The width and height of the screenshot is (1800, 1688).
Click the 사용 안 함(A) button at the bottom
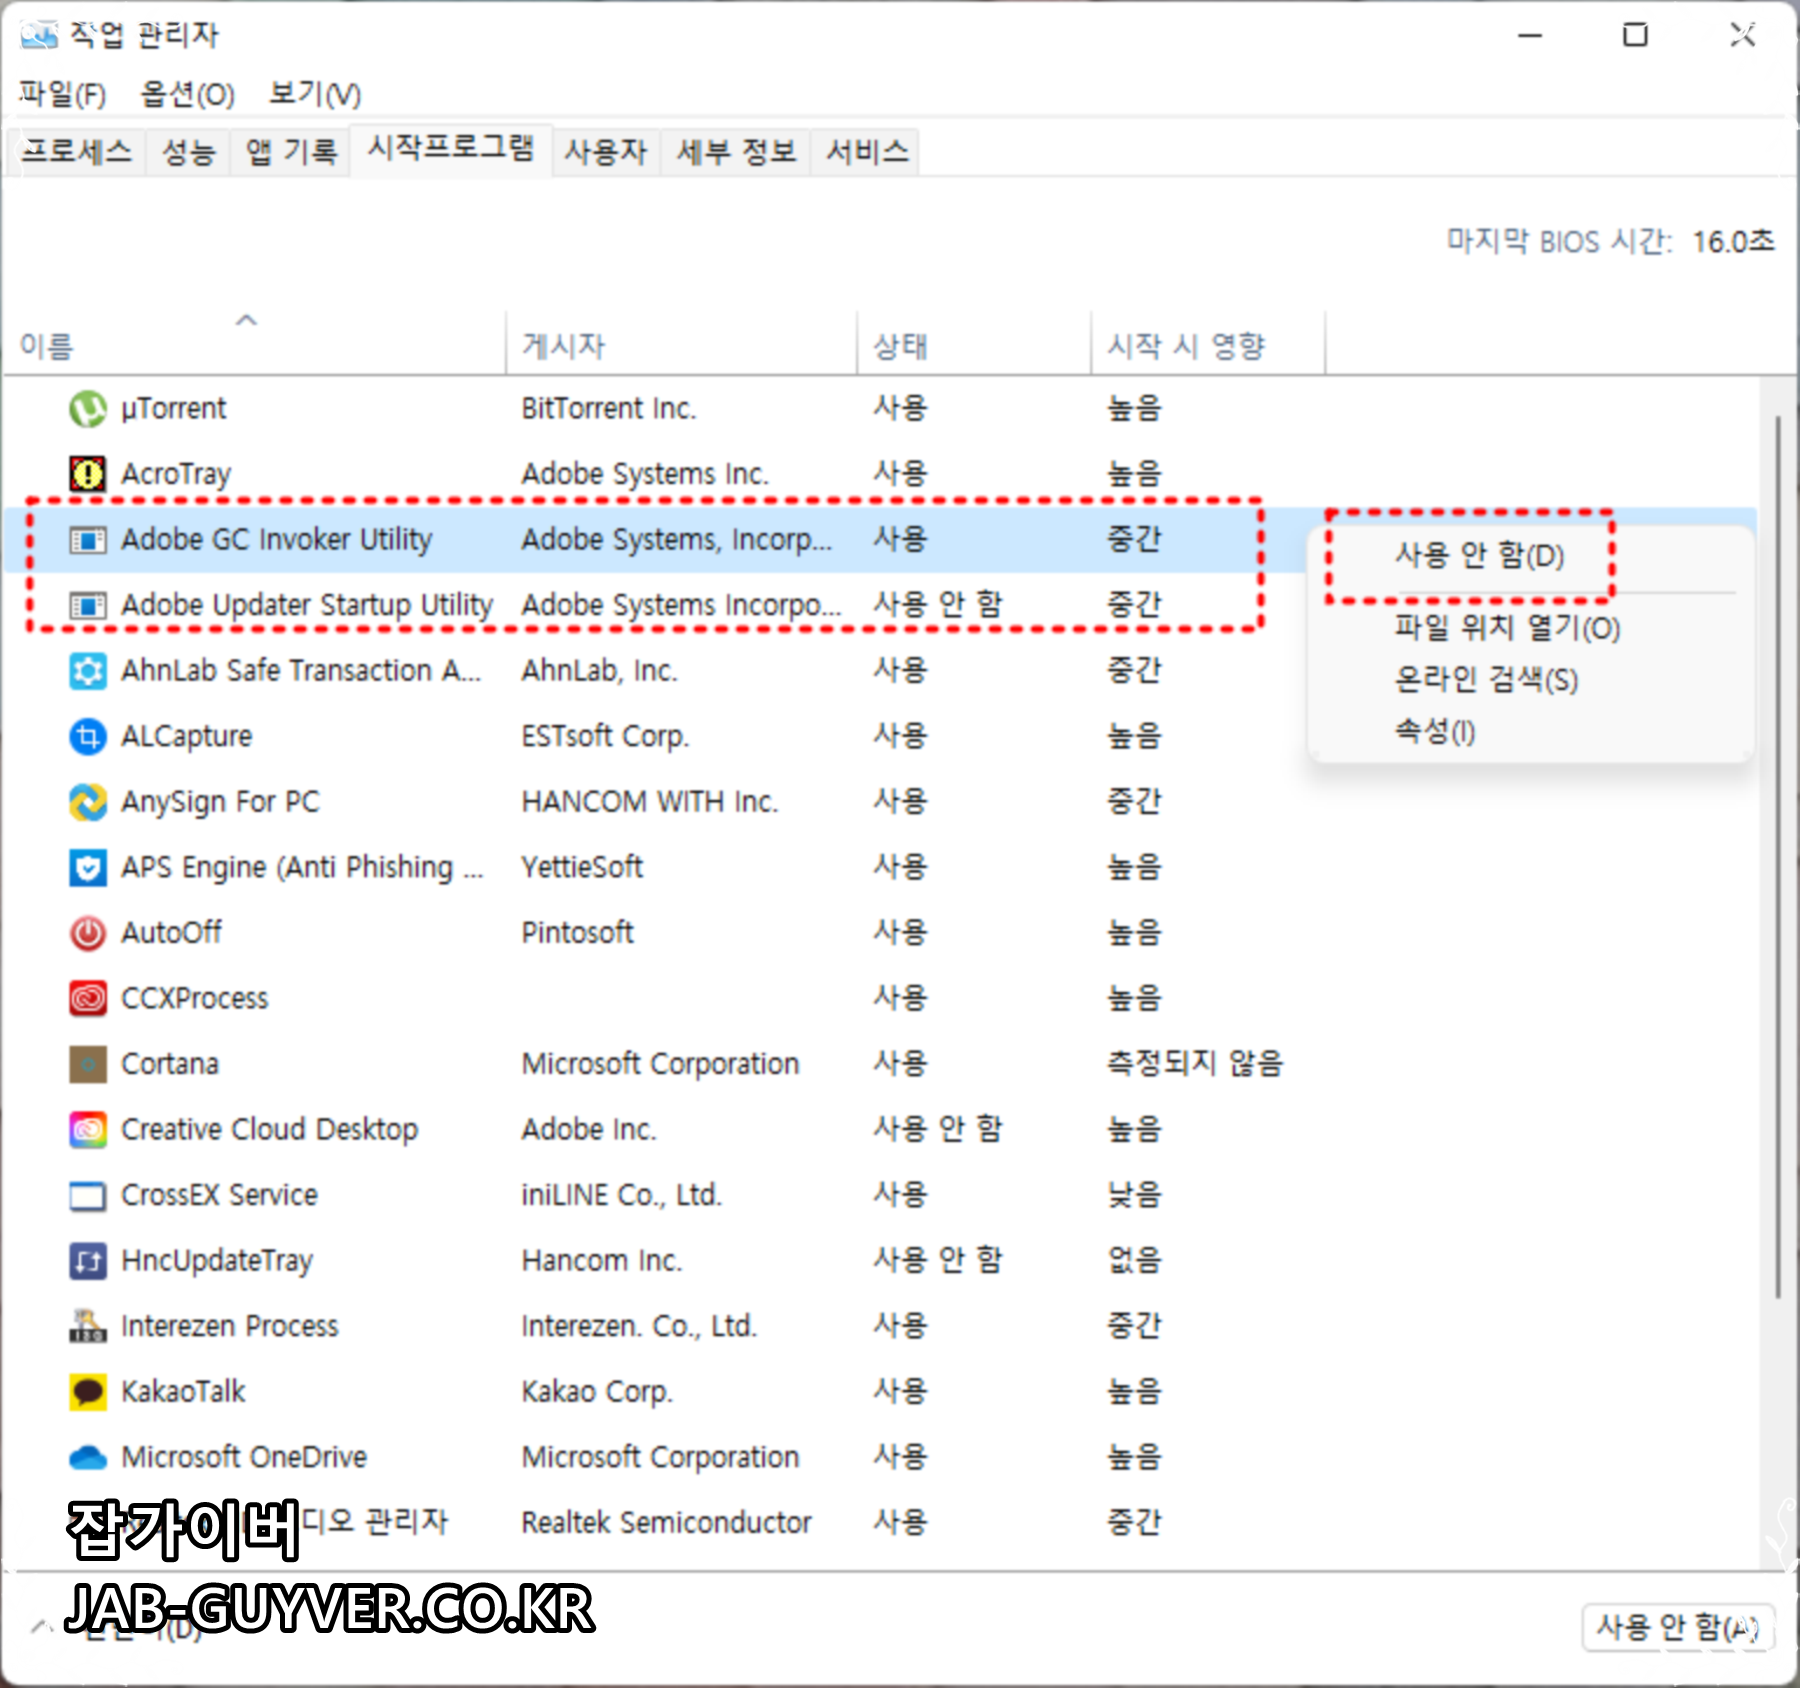(1678, 1627)
